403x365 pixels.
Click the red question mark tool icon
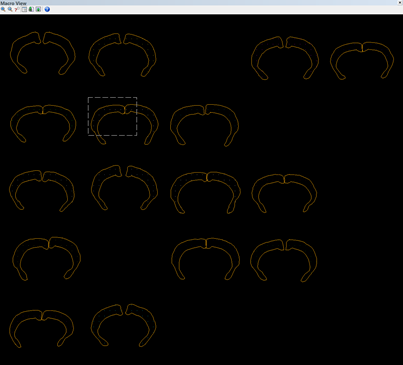pos(17,9)
